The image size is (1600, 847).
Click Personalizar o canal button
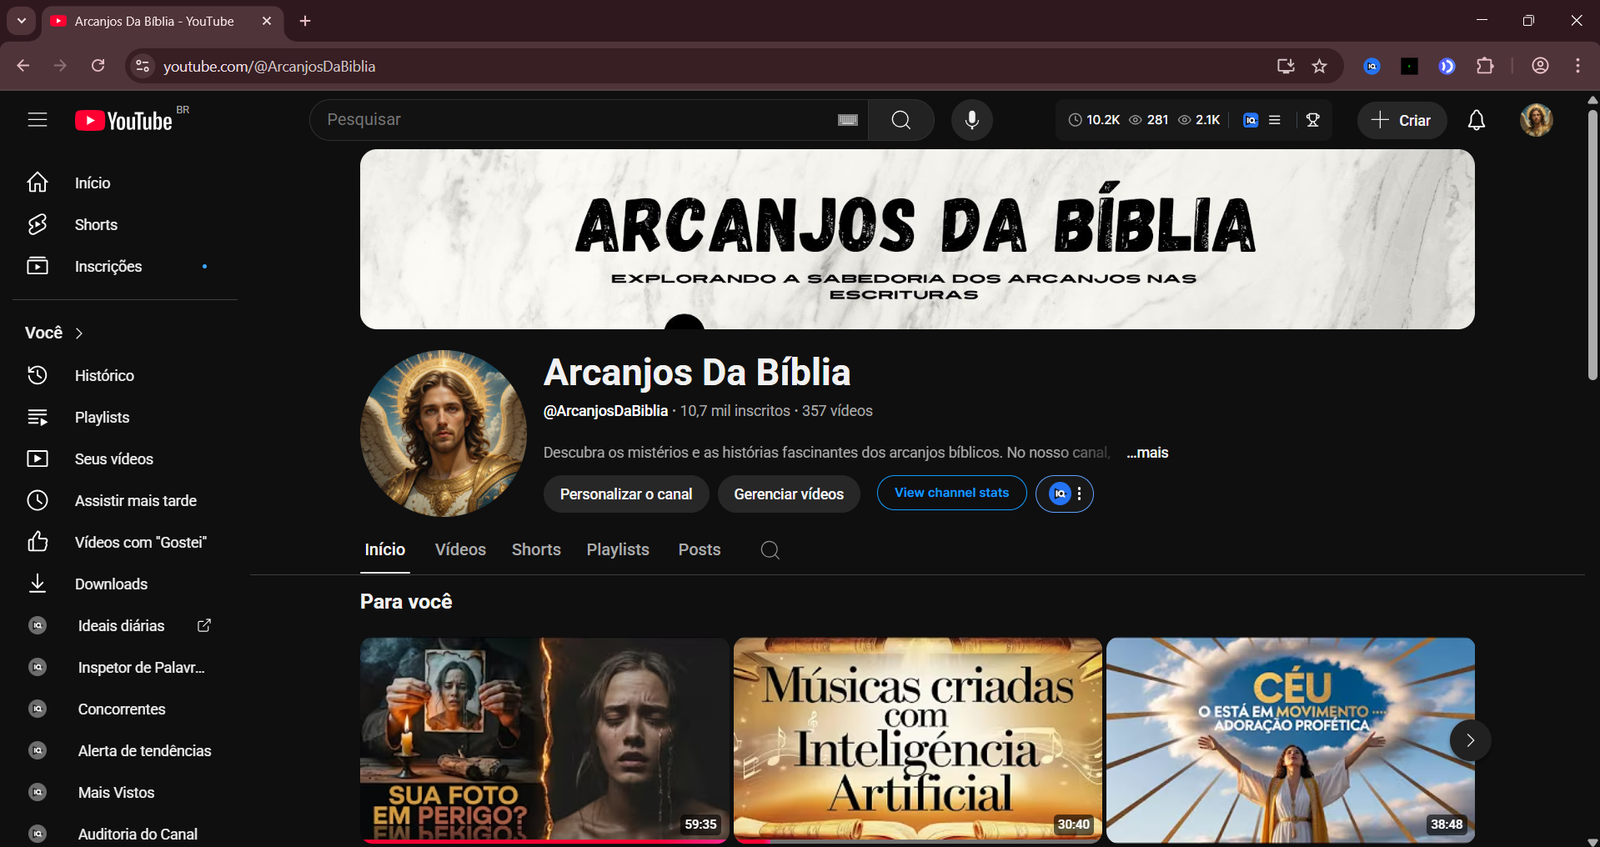click(626, 494)
